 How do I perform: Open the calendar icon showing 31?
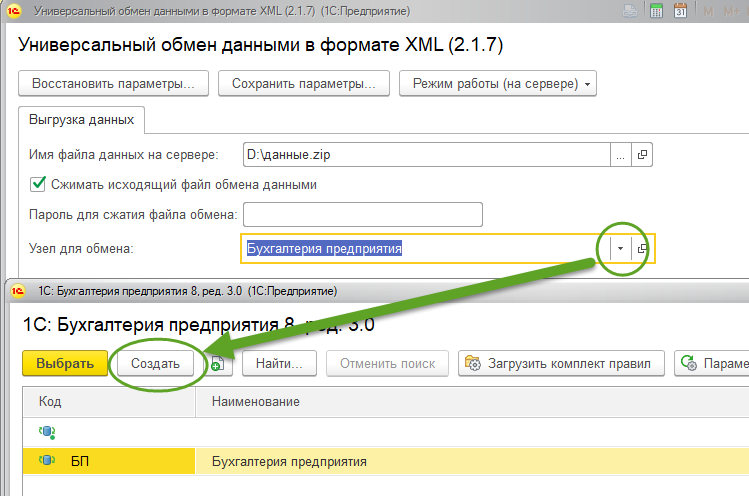click(x=680, y=11)
